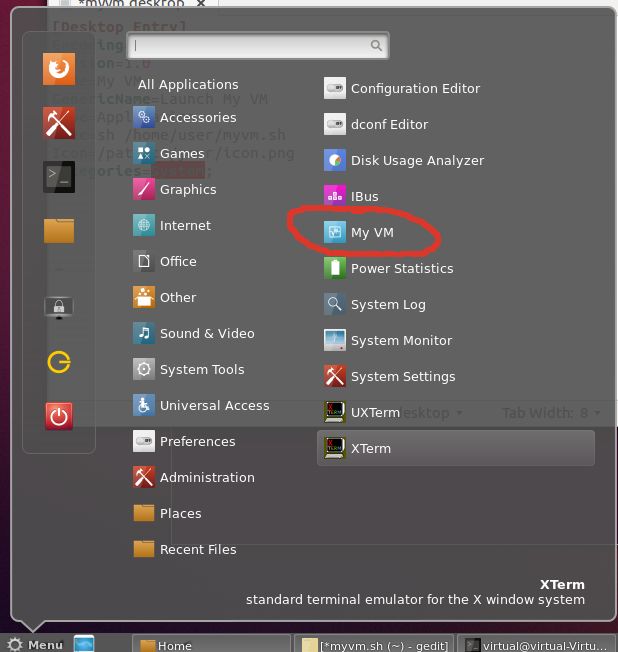Open the Other category
Screen dimensions: 618x652
tap(165, 297)
